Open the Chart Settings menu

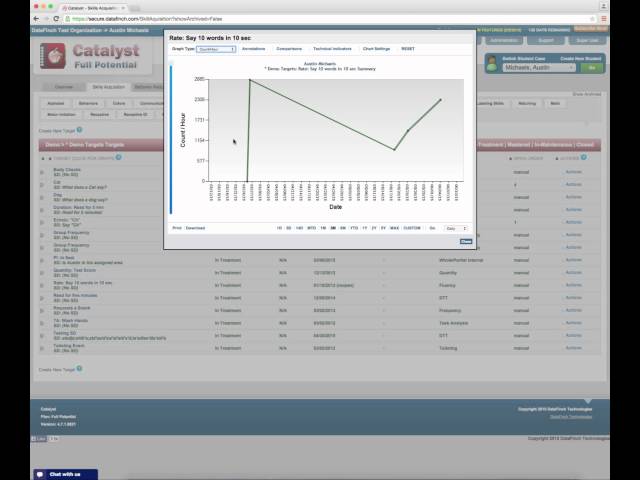376,49
